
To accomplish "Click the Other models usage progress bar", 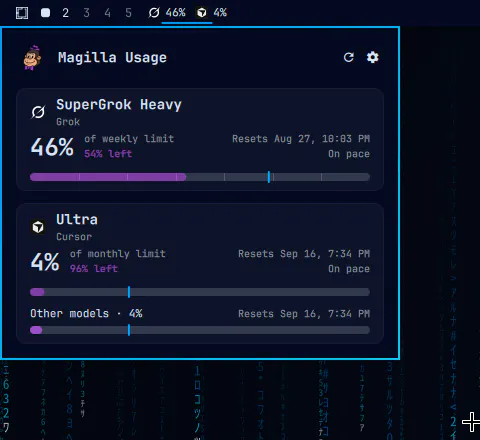I will click(x=200, y=330).
